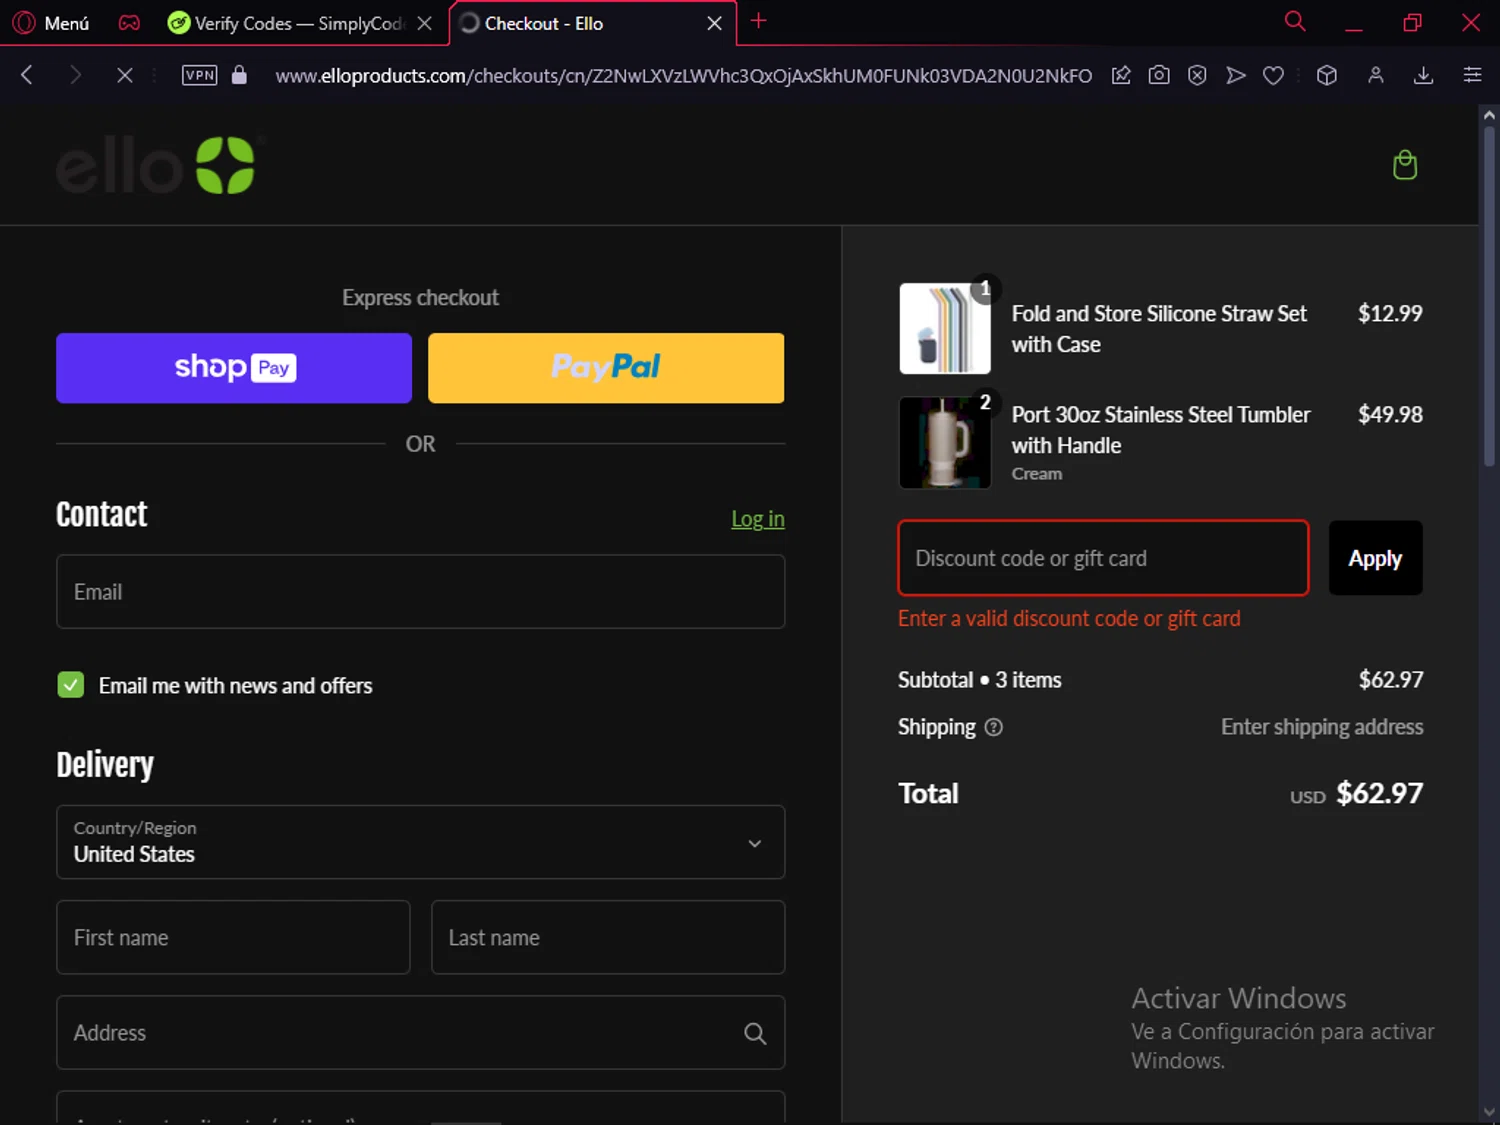Open the easy setup sliders icon
Screen dimensions: 1500x1125
(x=1472, y=75)
